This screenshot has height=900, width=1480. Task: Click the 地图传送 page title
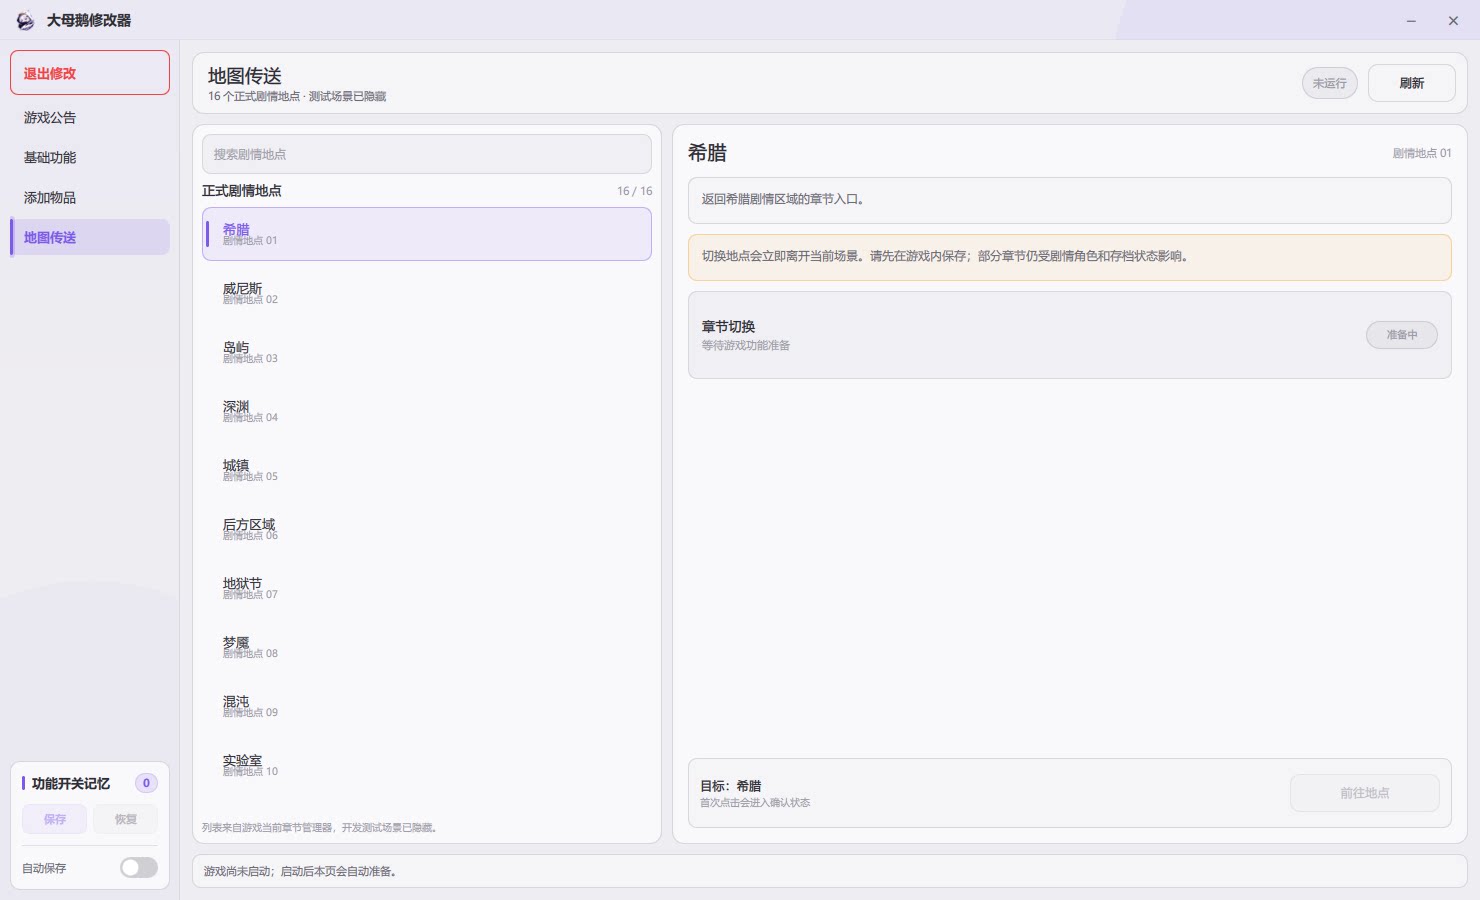tap(245, 76)
